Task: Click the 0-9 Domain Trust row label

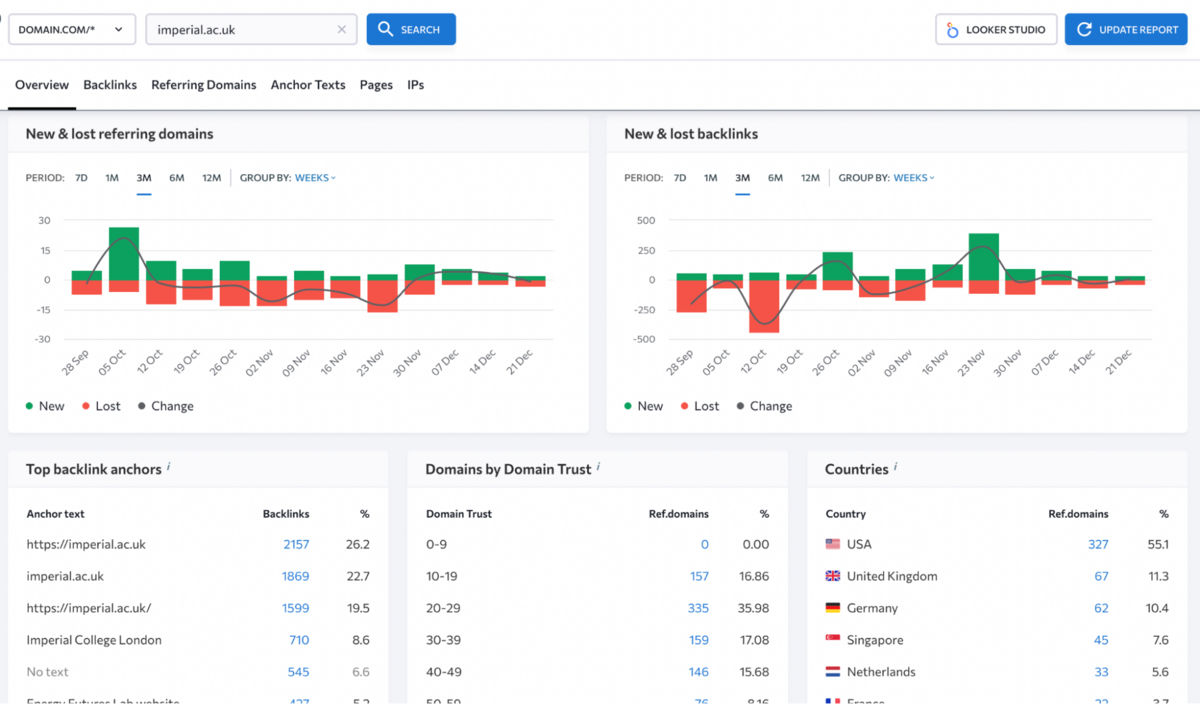Action: [x=437, y=544]
